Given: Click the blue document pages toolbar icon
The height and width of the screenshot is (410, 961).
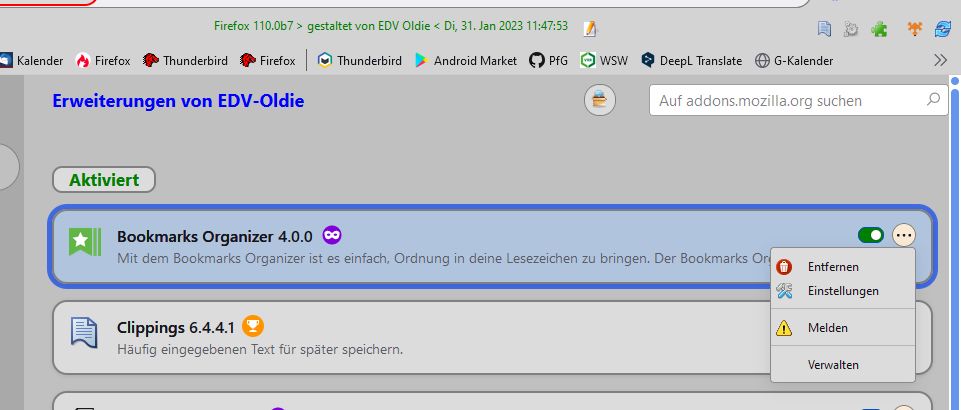Looking at the screenshot, I should (x=824, y=28).
